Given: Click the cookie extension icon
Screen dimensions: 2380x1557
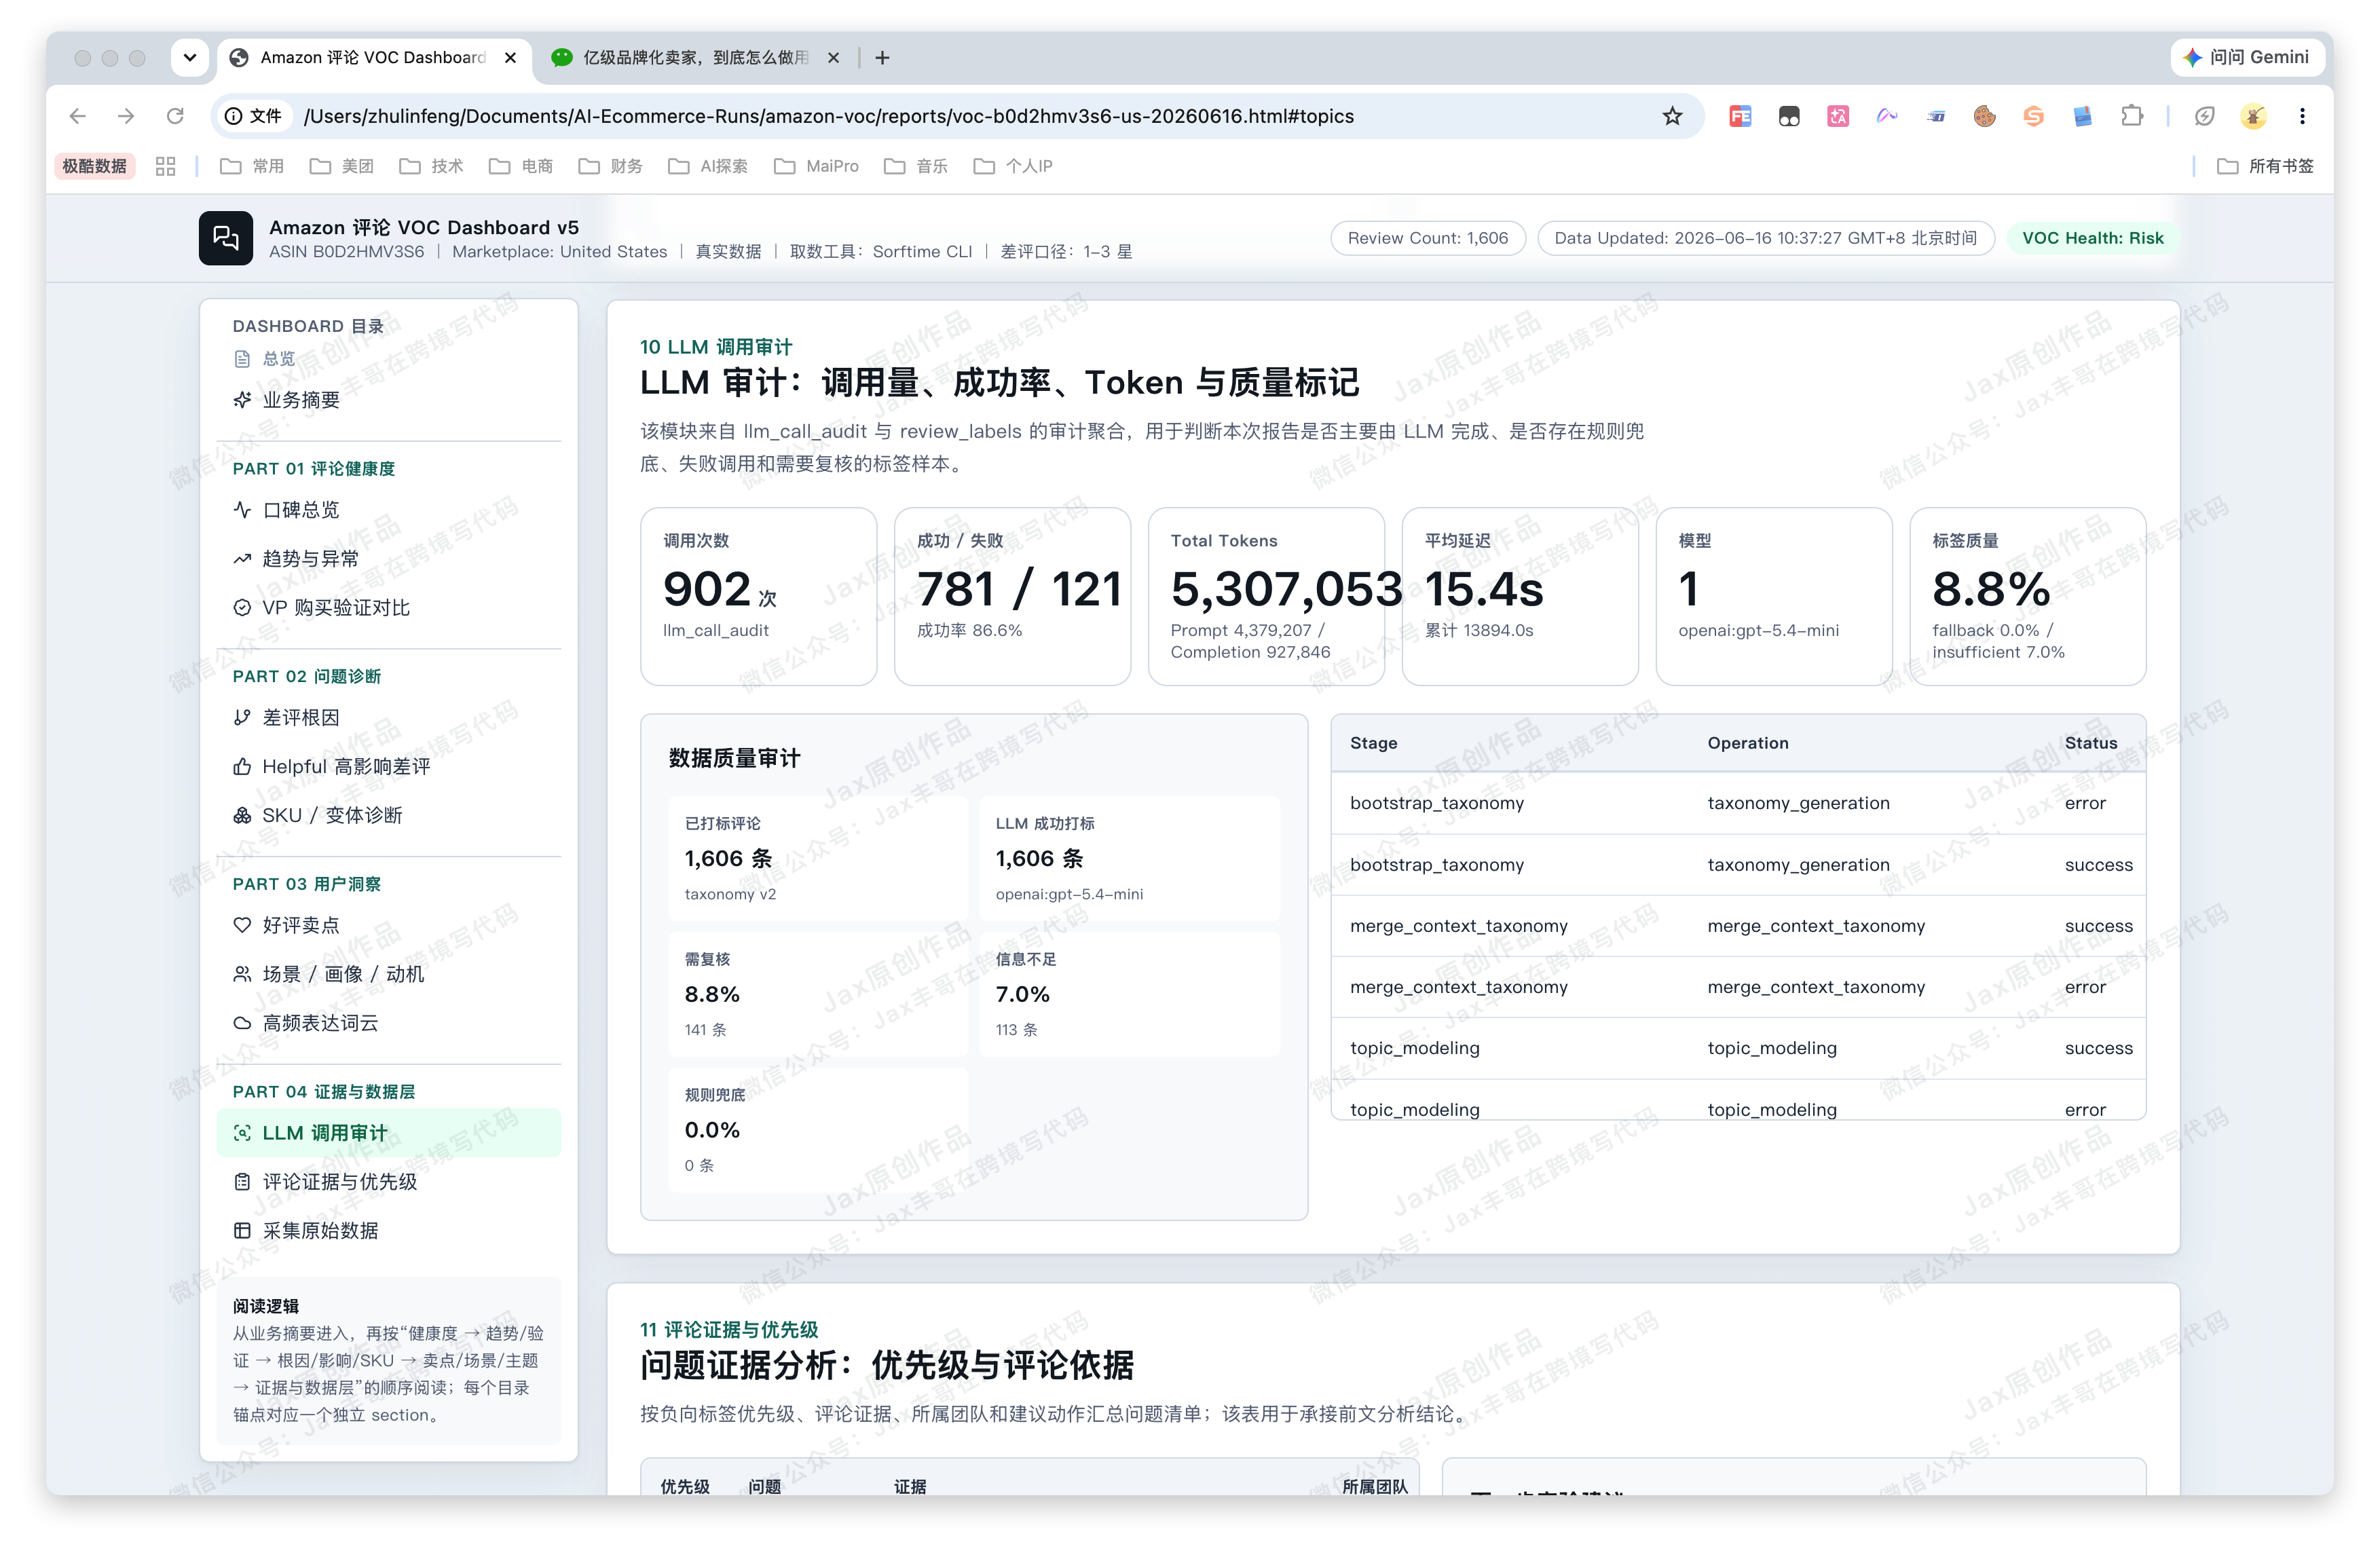Looking at the screenshot, I should (1985, 116).
